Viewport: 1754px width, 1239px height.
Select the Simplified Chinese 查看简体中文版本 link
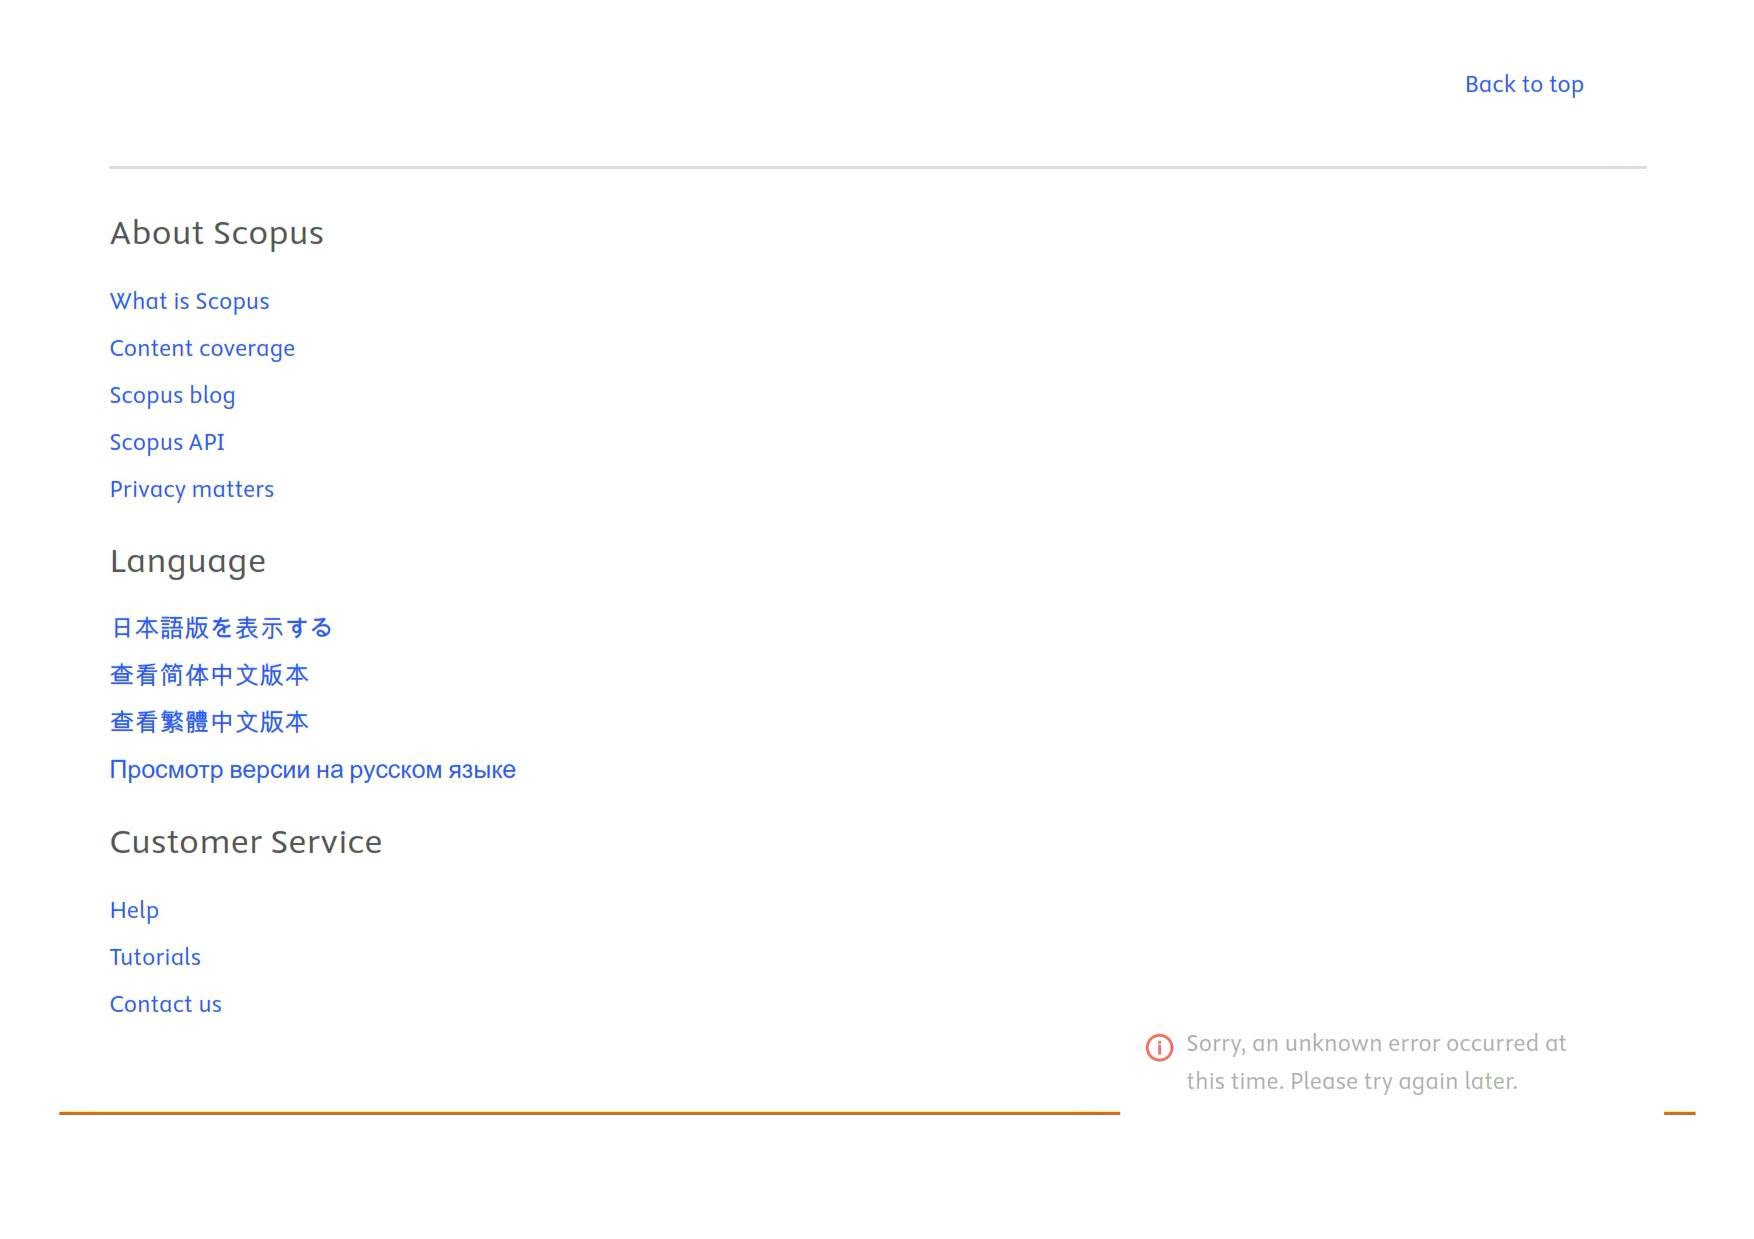point(209,675)
